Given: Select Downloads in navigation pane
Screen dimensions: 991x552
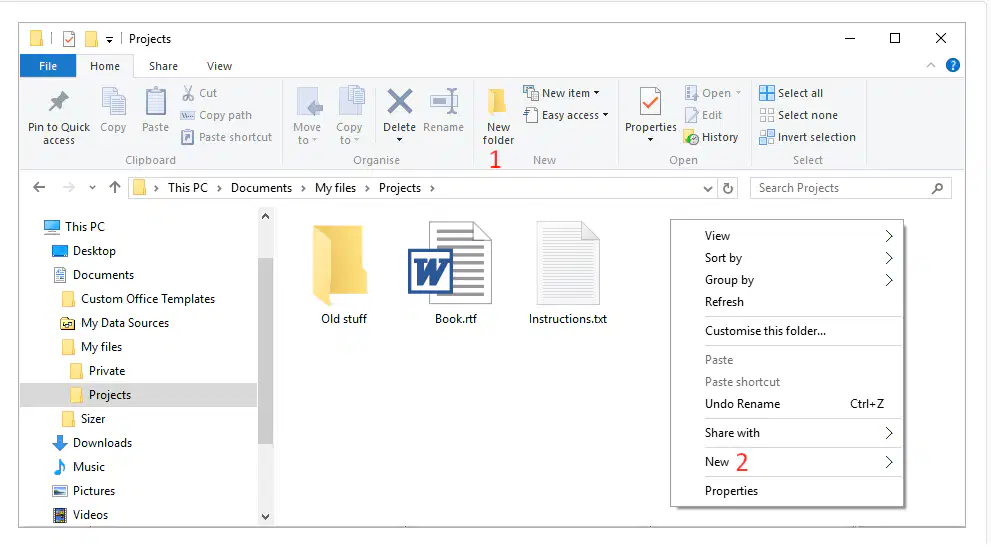Looking at the screenshot, I should [102, 443].
